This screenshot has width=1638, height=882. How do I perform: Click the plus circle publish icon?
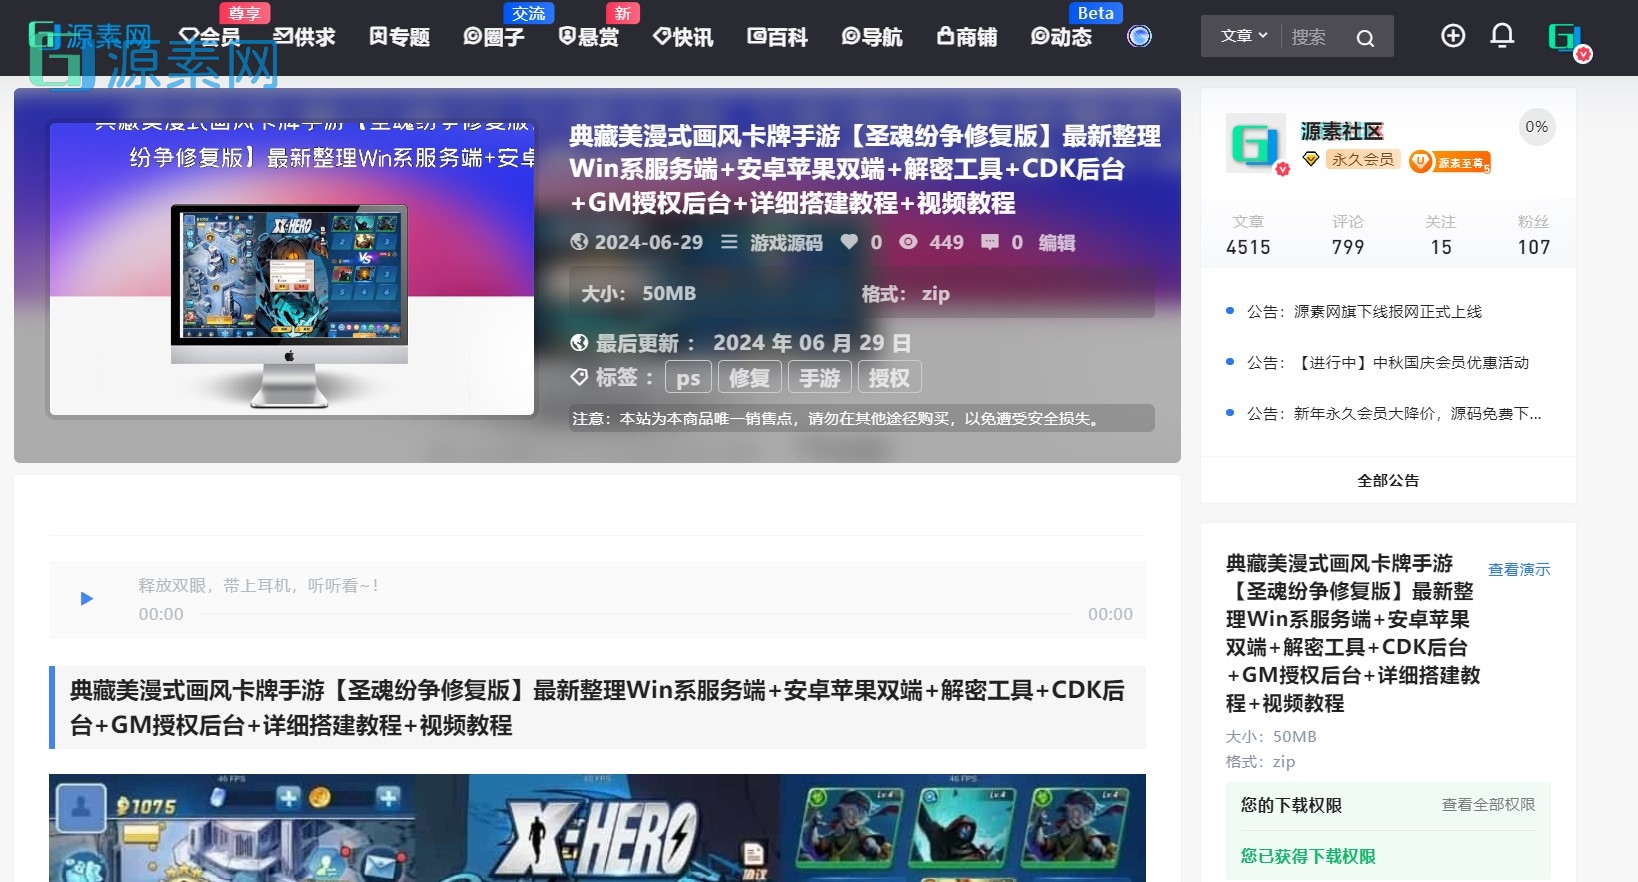pyautogui.click(x=1453, y=36)
